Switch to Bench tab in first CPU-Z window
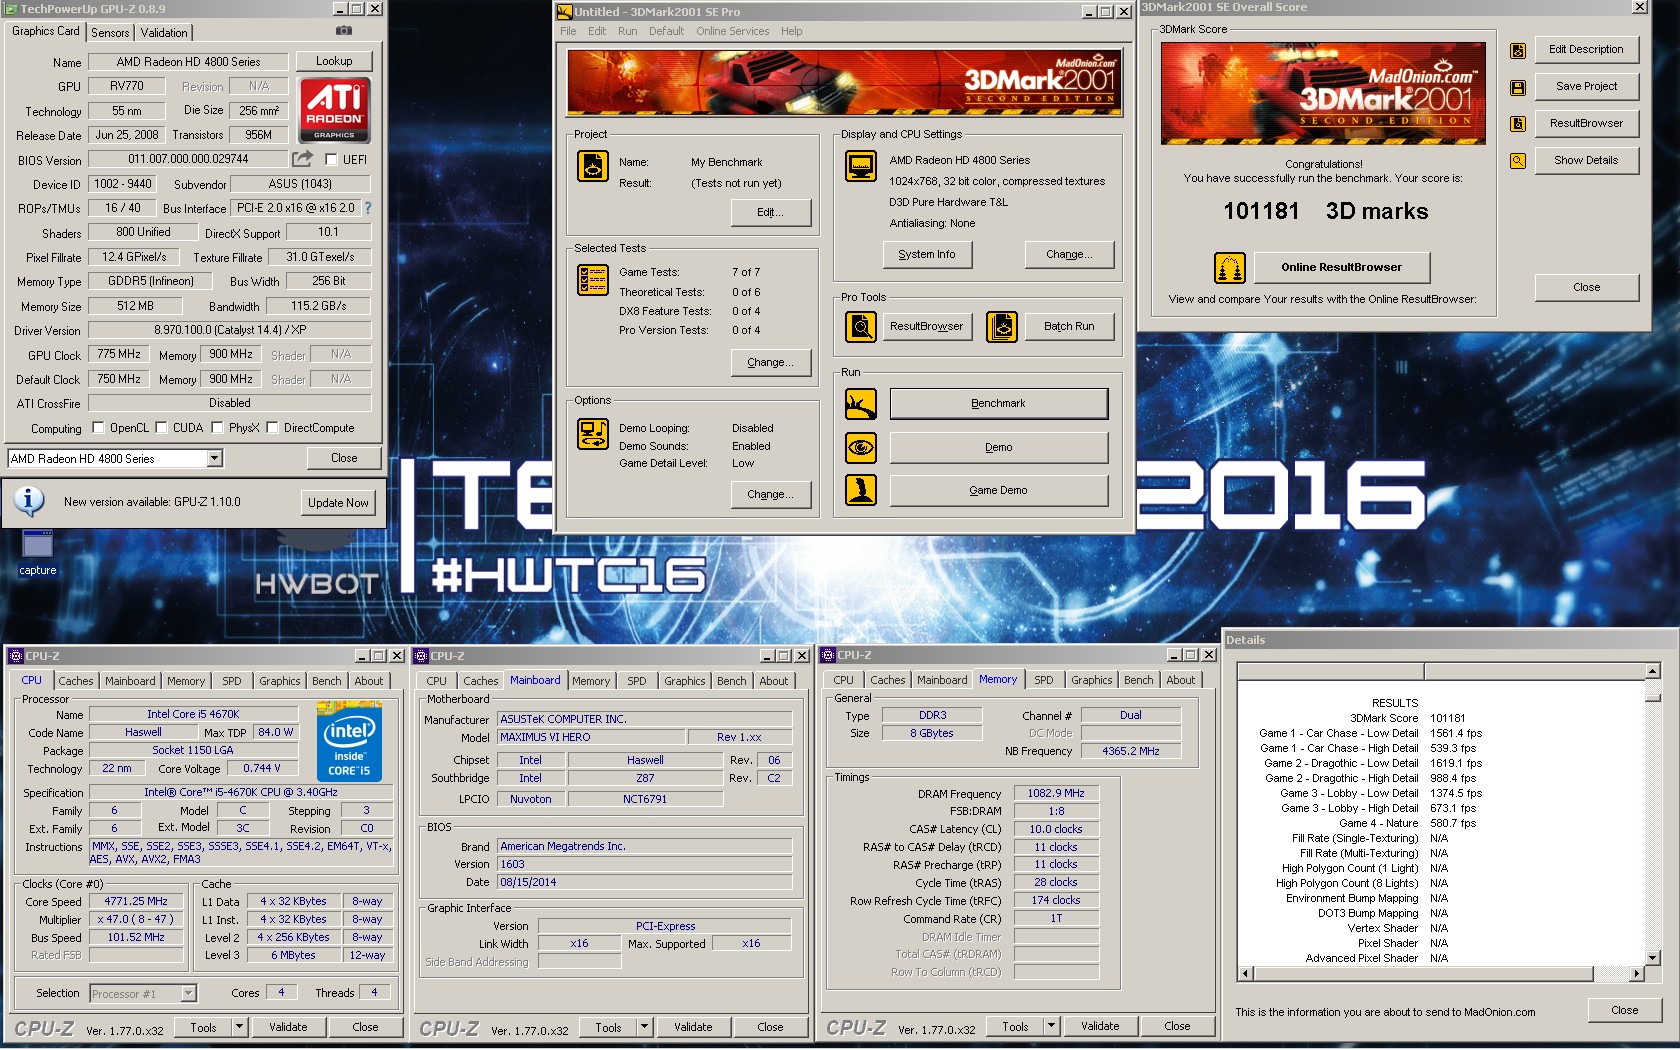 coord(327,681)
